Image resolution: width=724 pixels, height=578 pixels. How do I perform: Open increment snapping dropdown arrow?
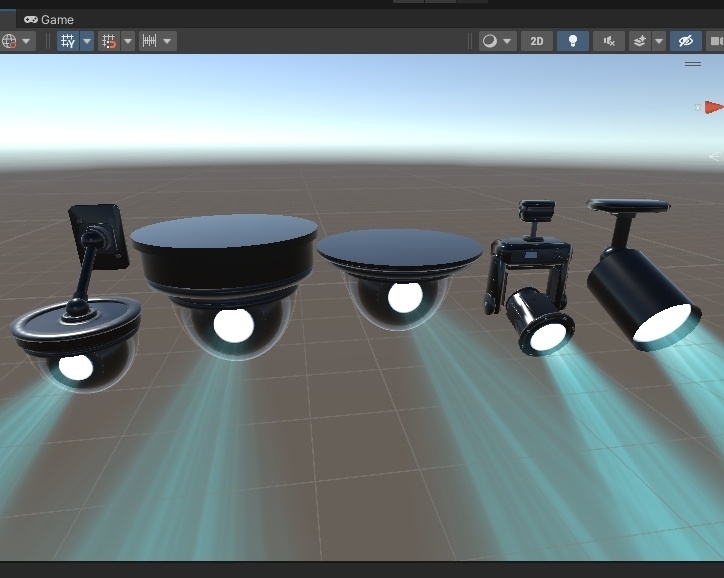[167, 41]
